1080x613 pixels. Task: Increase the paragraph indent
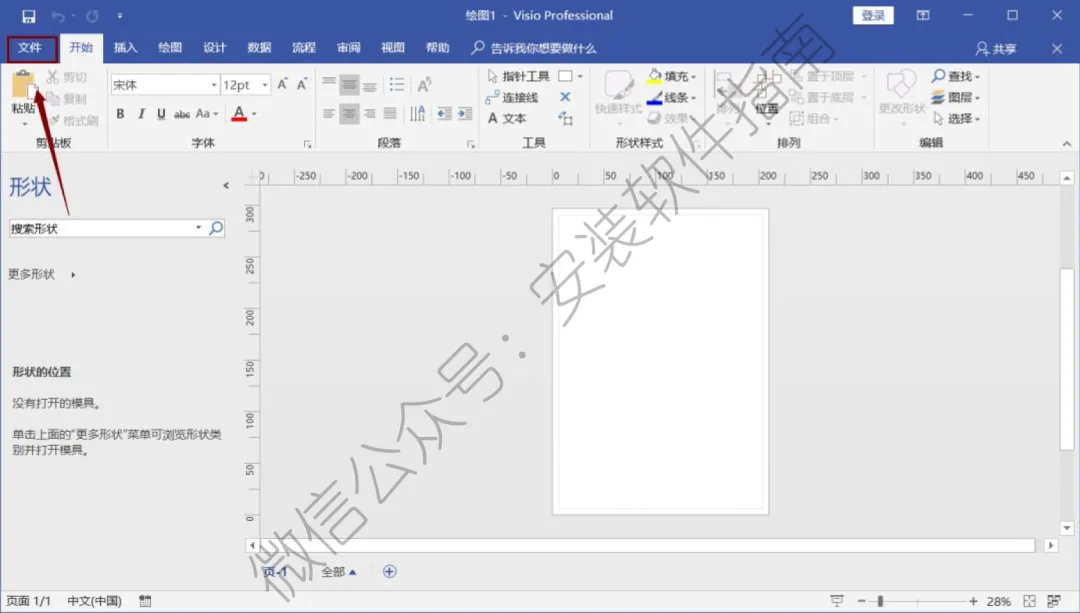pyautogui.click(x=466, y=114)
